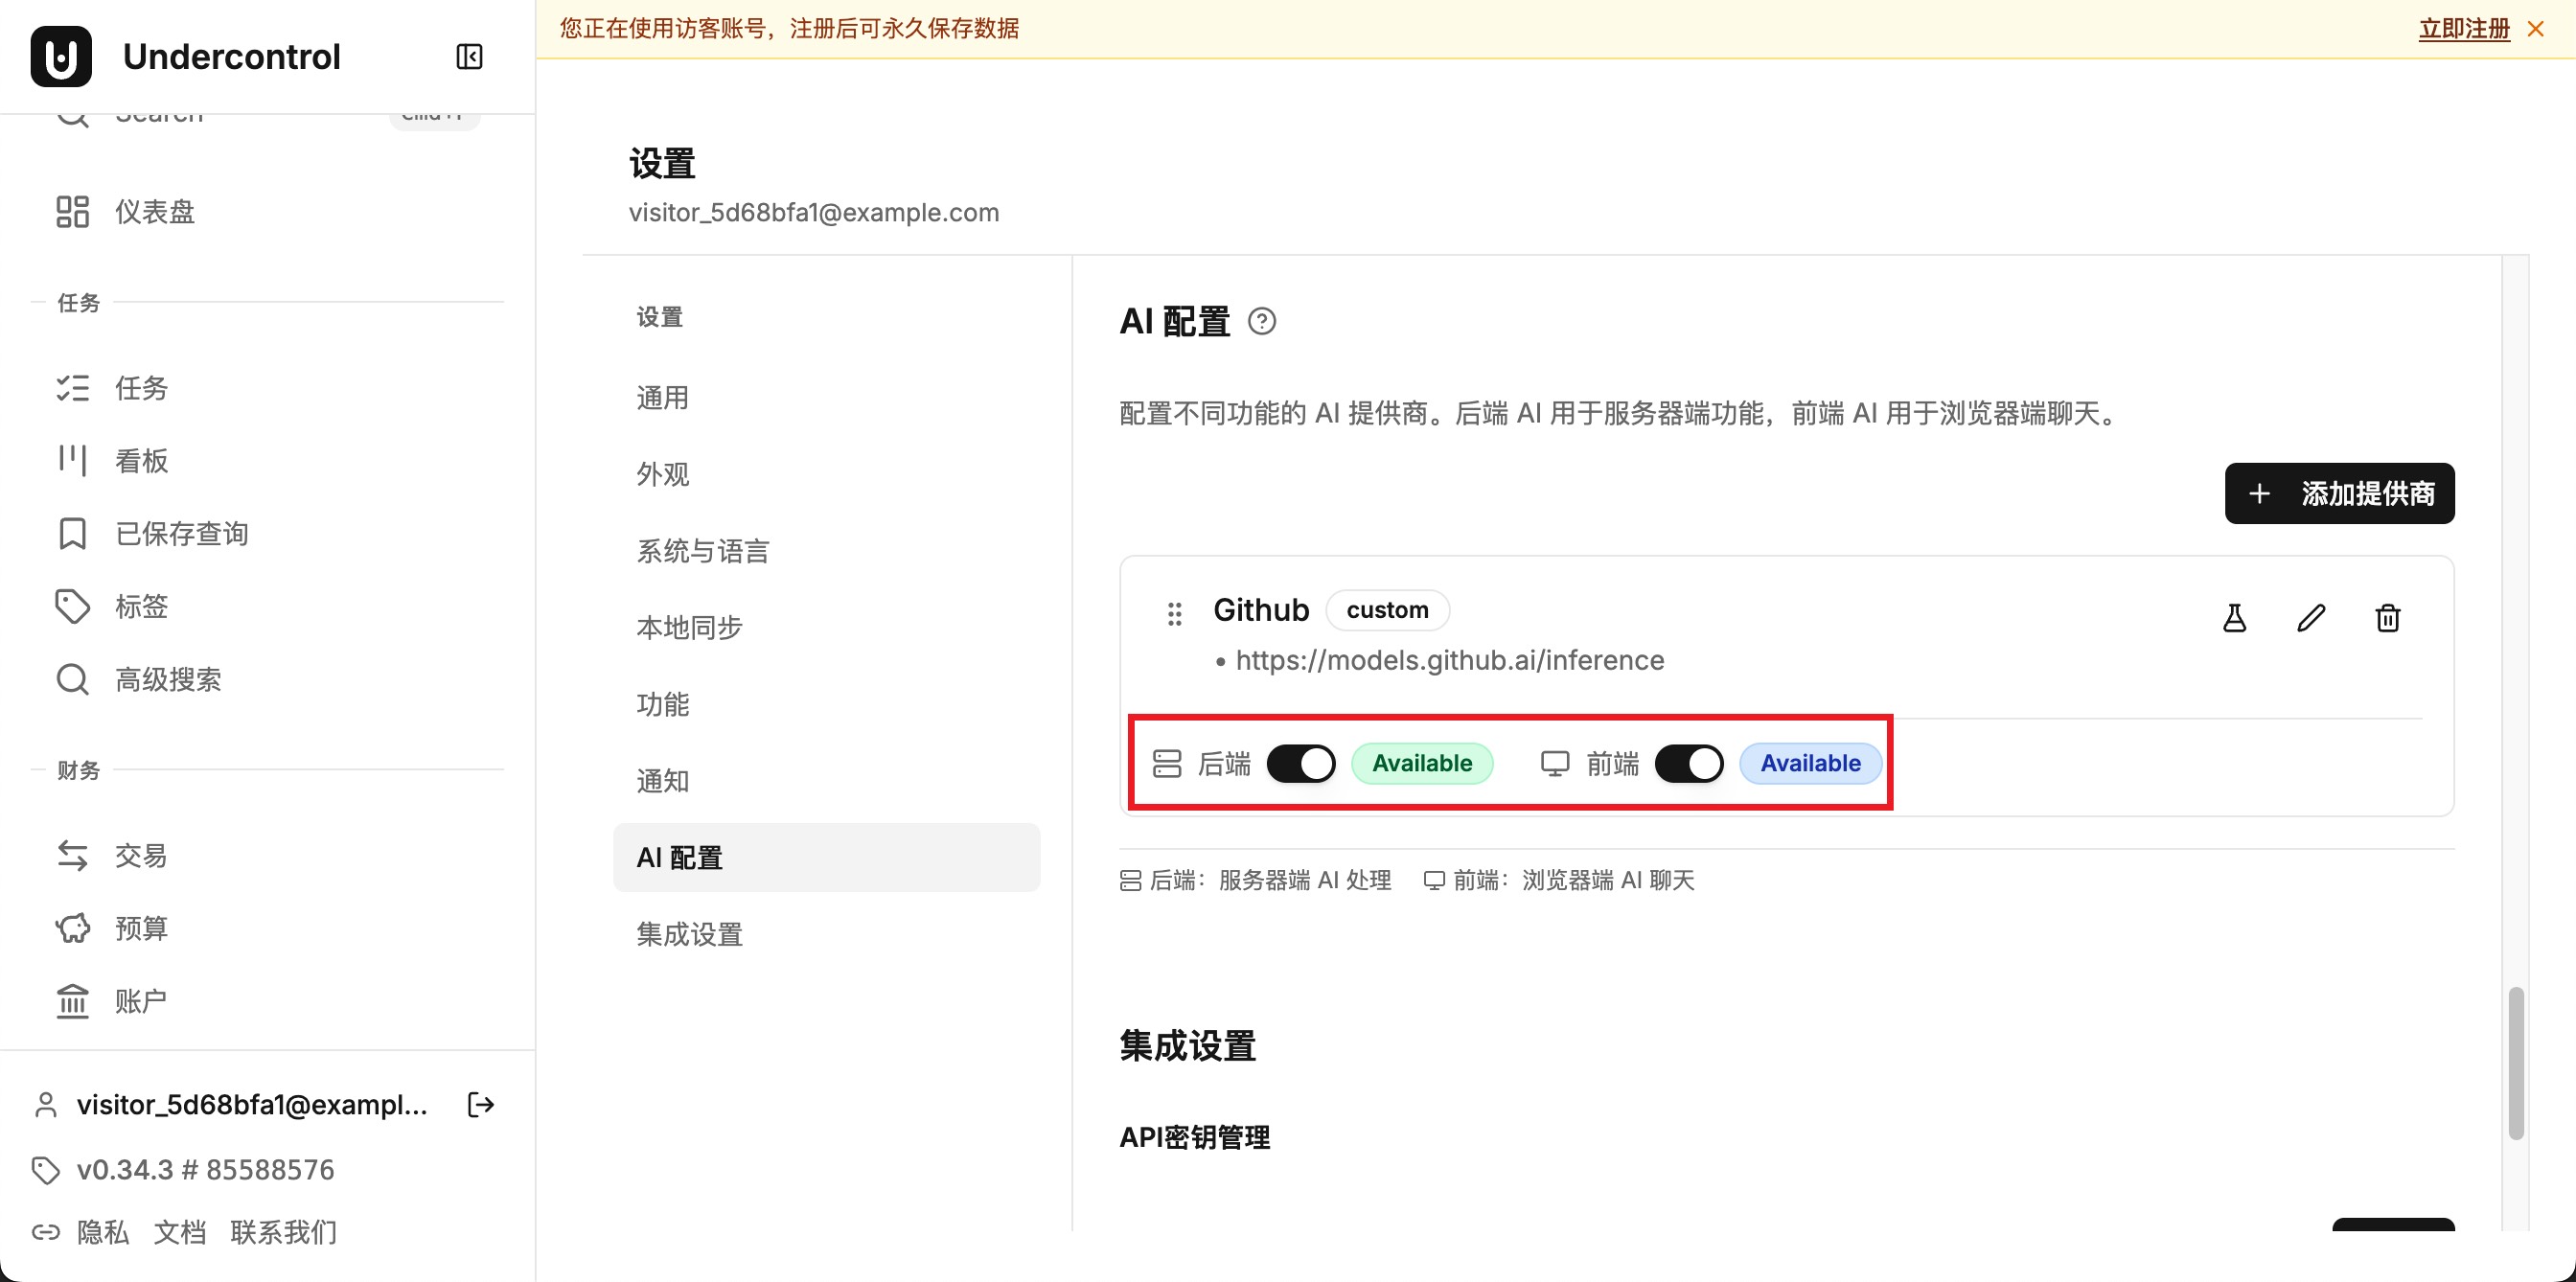The width and height of the screenshot is (2576, 1282).
Task: Open 账户 accounts page
Action: [267, 1001]
